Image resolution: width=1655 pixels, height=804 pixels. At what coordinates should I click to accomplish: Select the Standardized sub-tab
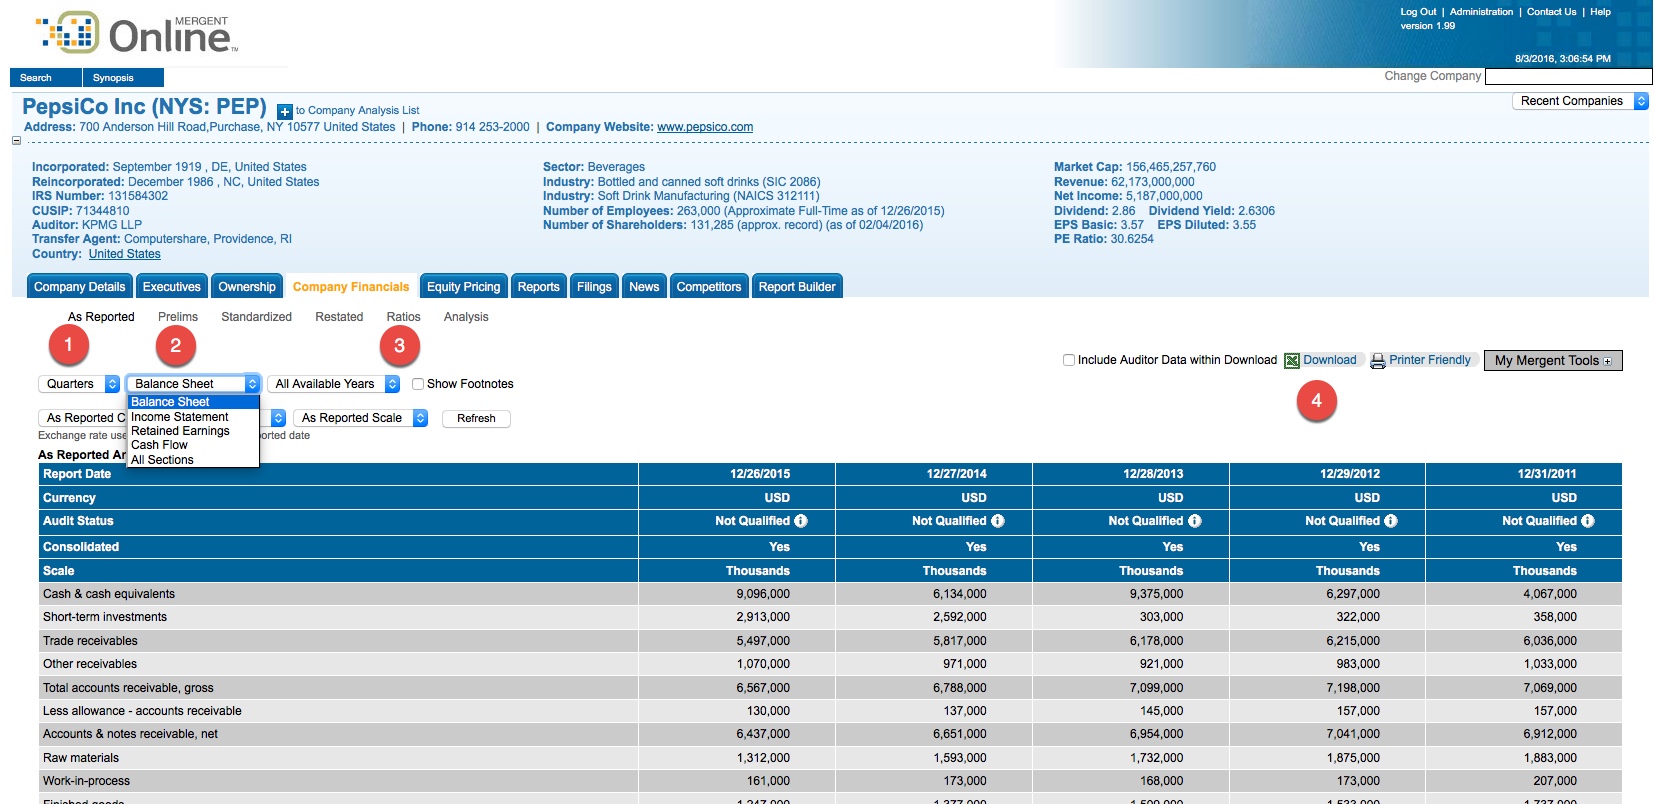click(257, 317)
